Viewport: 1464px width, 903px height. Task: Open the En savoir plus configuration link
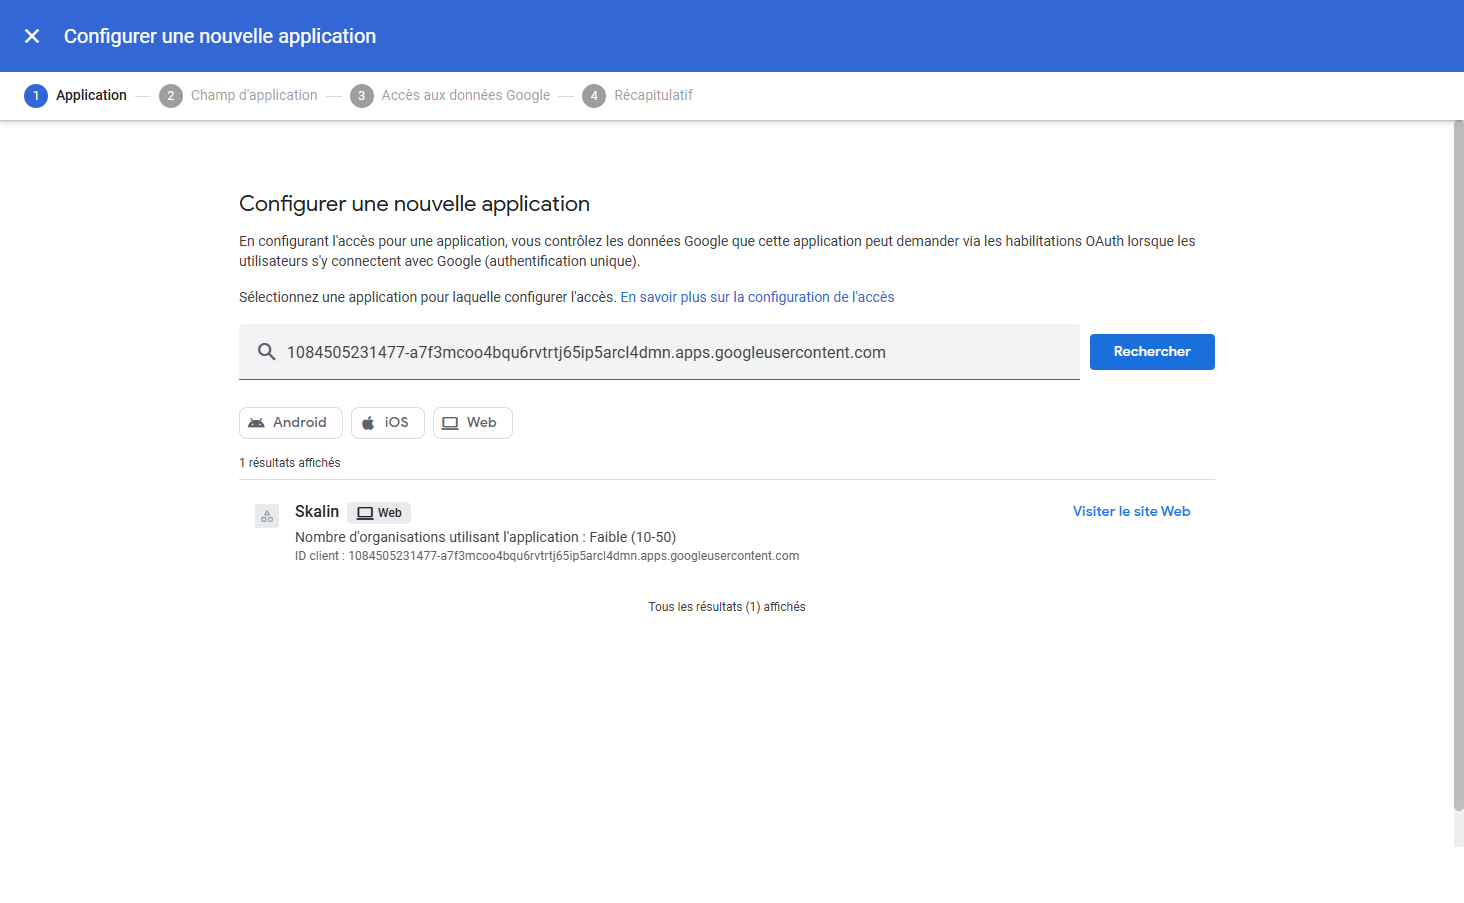[x=757, y=297]
